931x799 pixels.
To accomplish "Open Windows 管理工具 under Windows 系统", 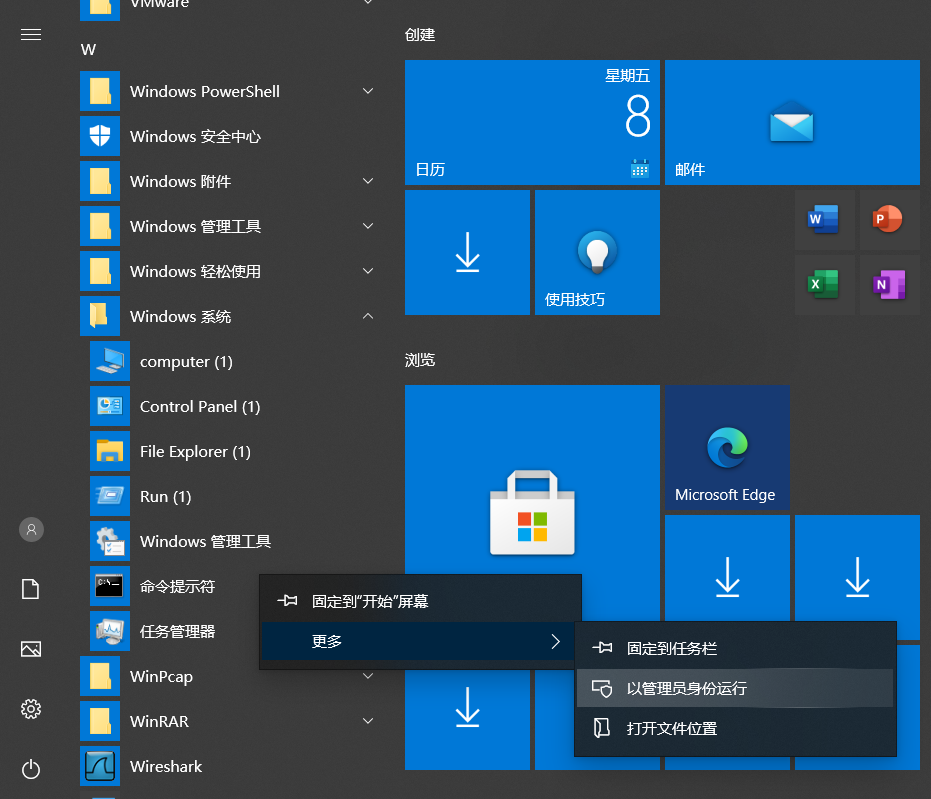I will pos(232,541).
